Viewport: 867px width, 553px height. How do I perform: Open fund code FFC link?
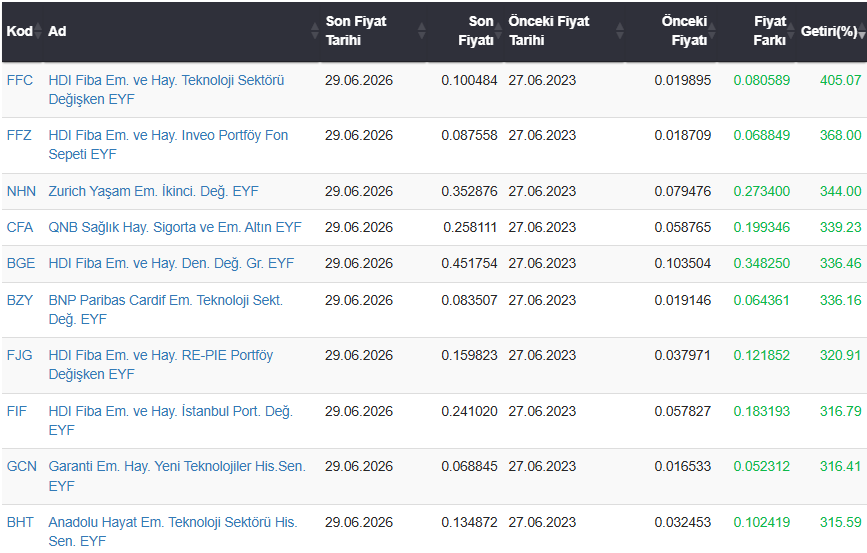click(x=20, y=80)
